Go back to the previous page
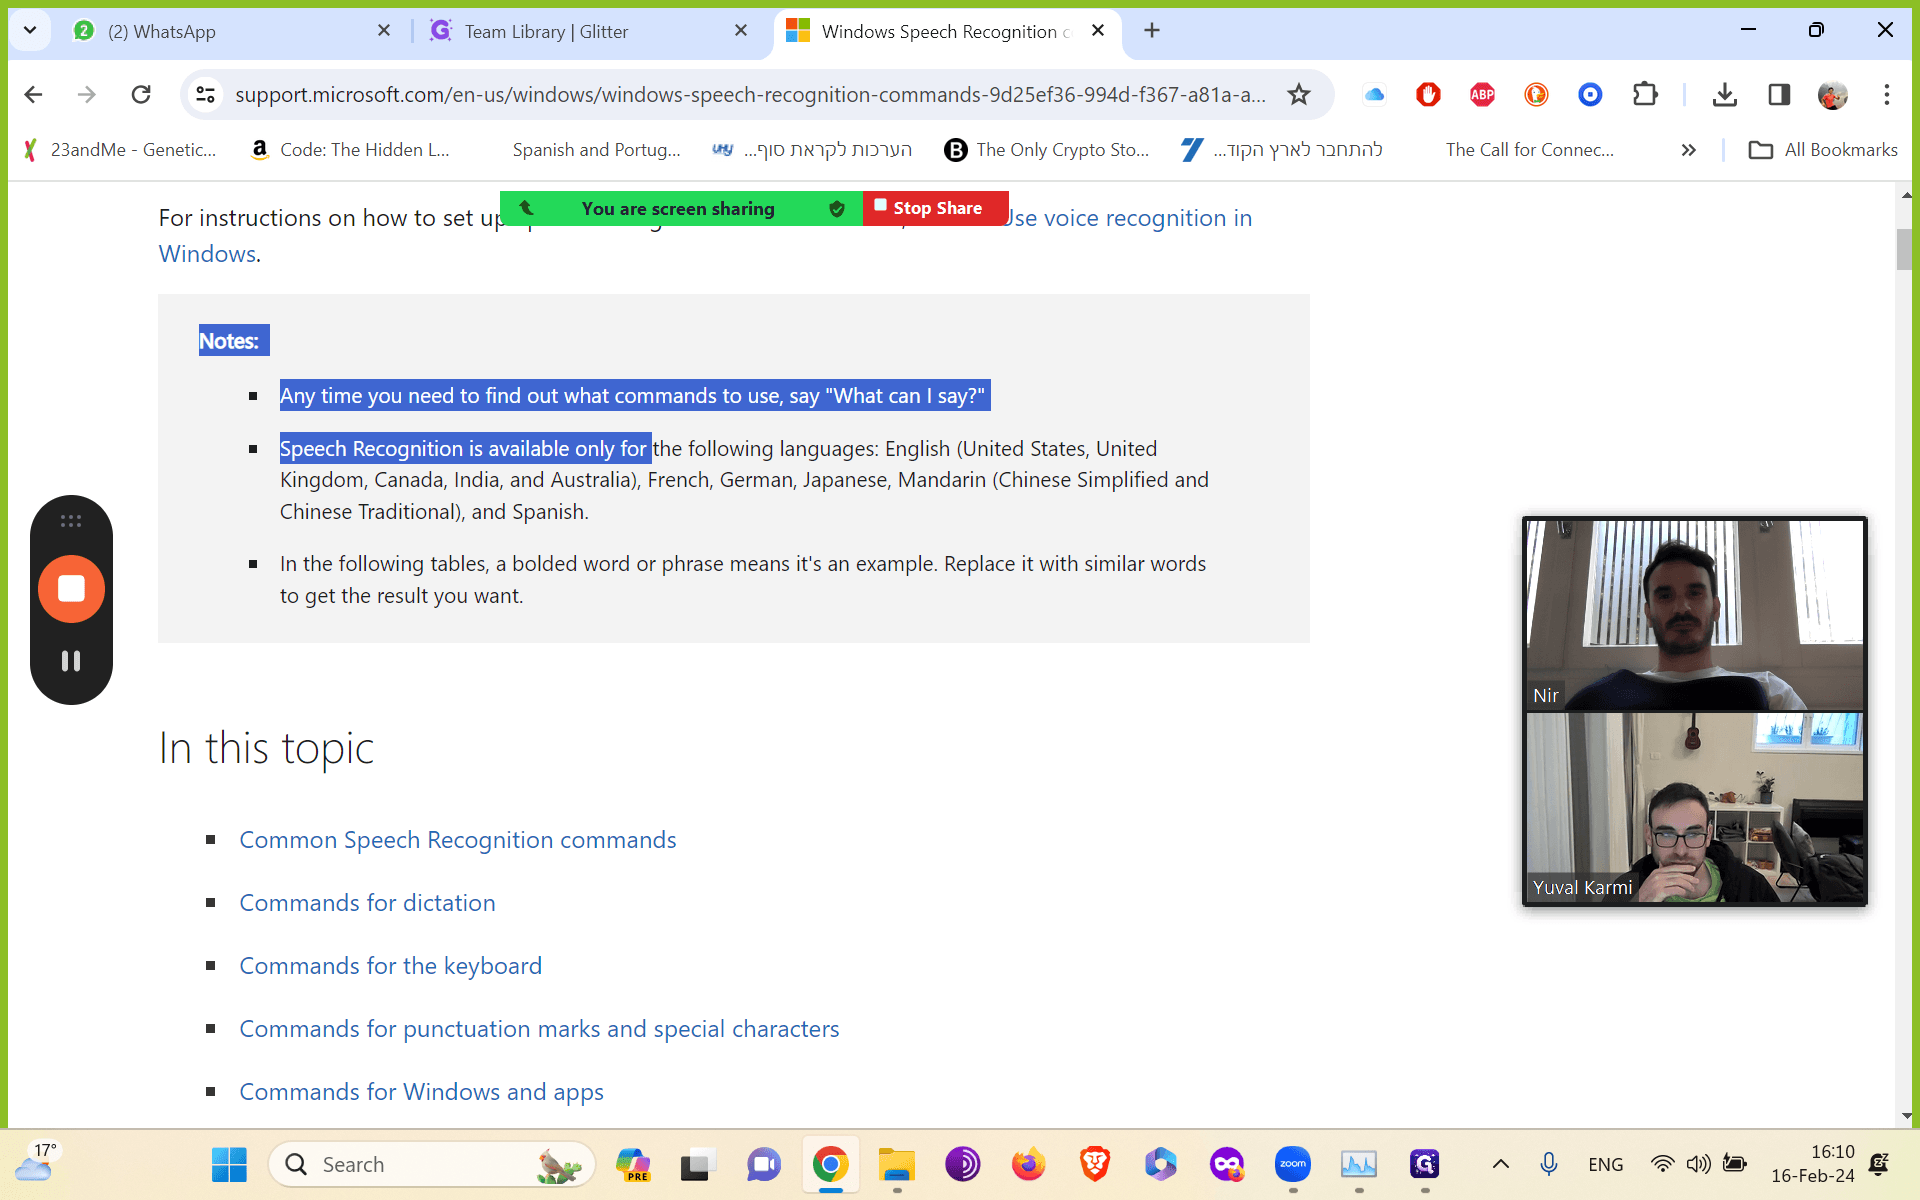1920x1200 pixels. (33, 94)
